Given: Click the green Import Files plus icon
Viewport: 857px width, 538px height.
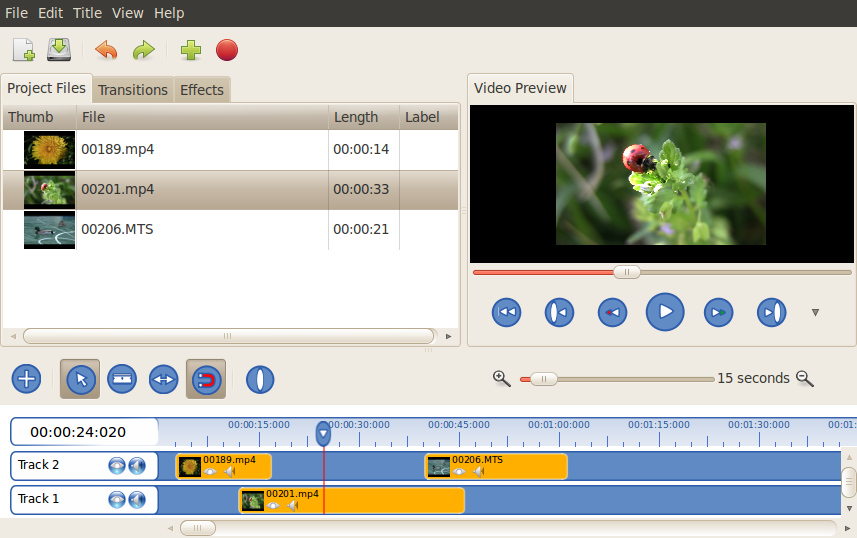Looking at the screenshot, I should [190, 49].
